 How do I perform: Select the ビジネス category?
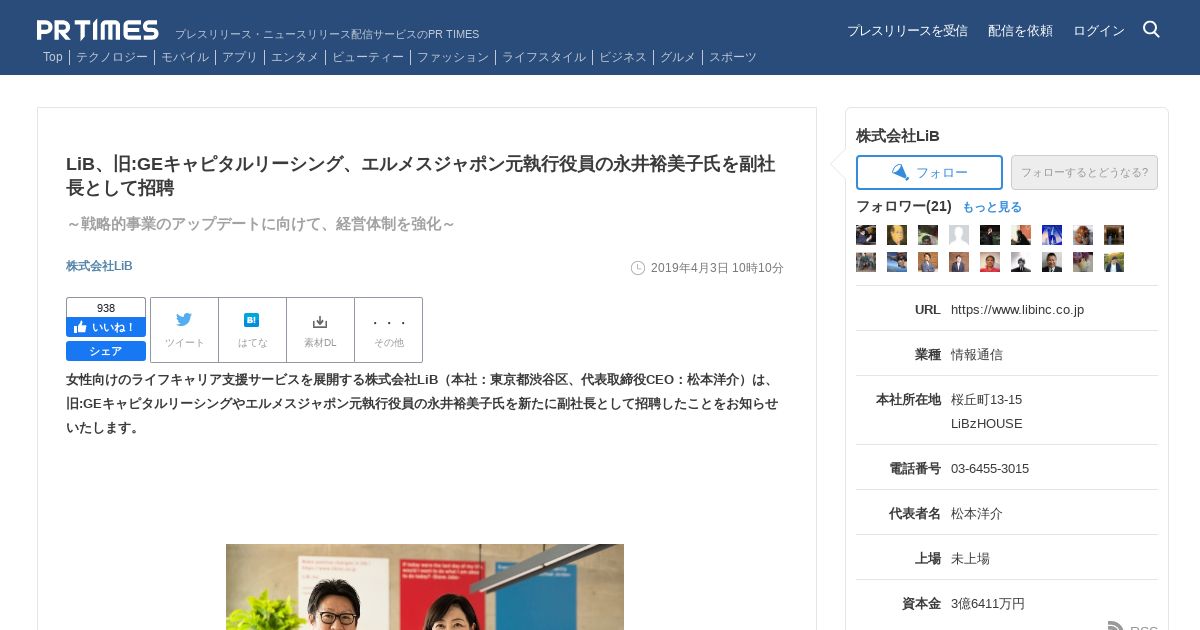click(623, 57)
